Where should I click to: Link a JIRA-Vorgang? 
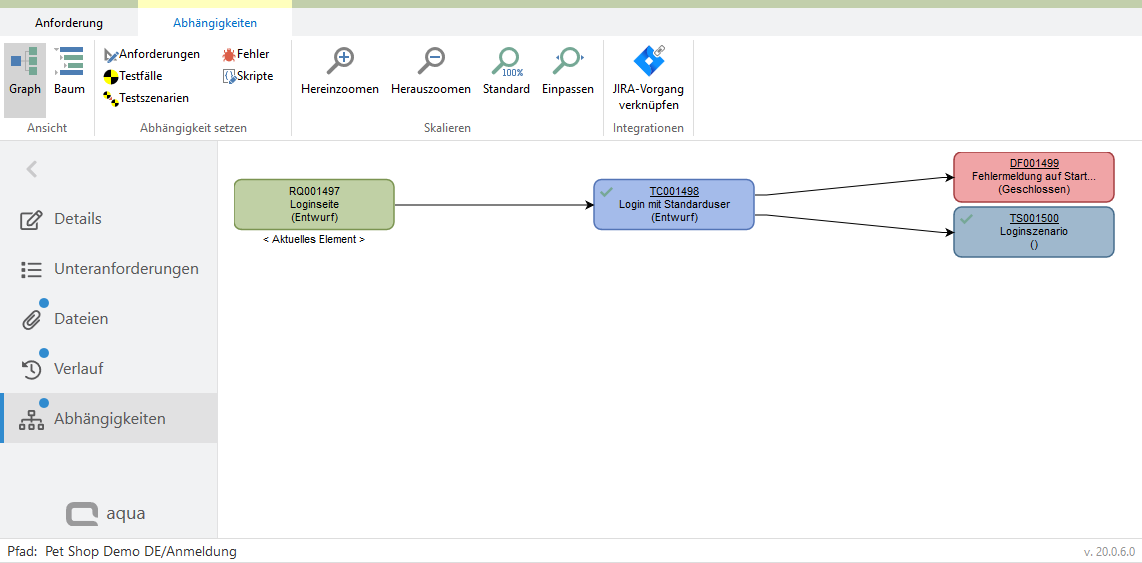(x=648, y=76)
